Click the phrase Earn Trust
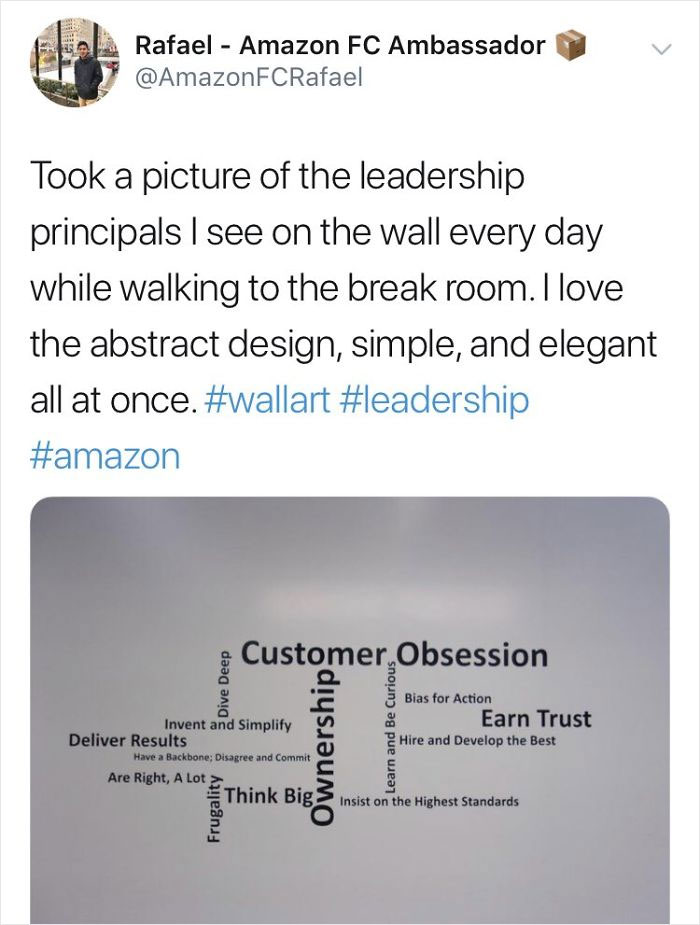Viewport: 700px width, 925px height. coord(536,718)
